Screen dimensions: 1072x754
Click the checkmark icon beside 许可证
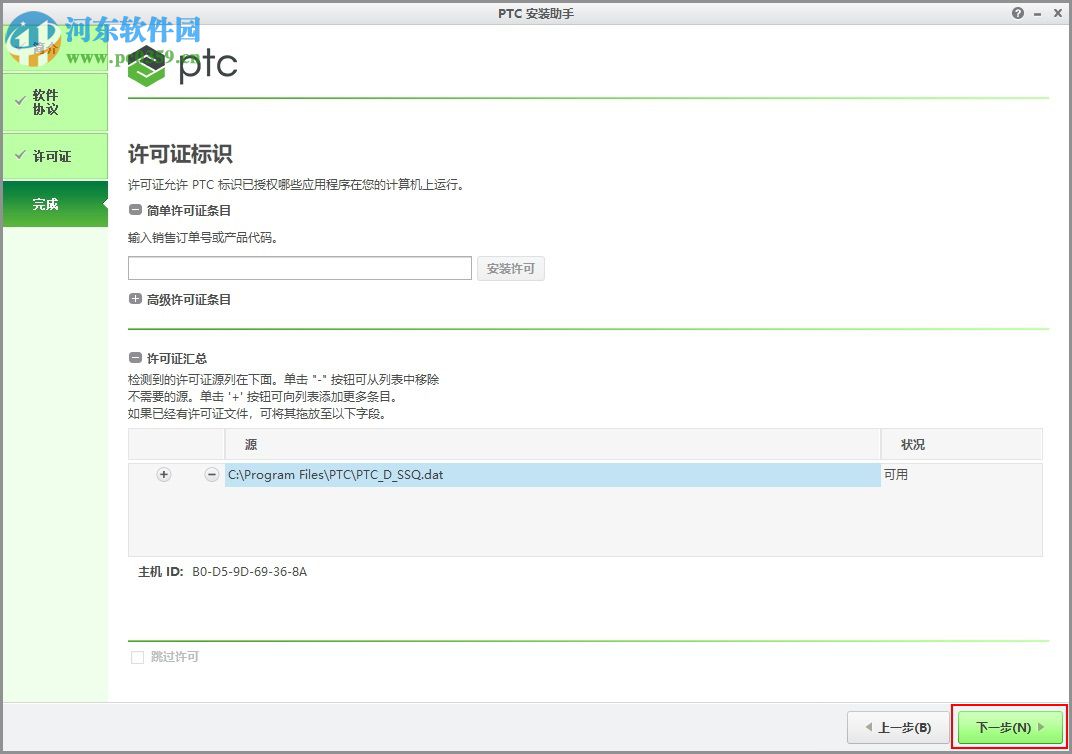[22, 156]
